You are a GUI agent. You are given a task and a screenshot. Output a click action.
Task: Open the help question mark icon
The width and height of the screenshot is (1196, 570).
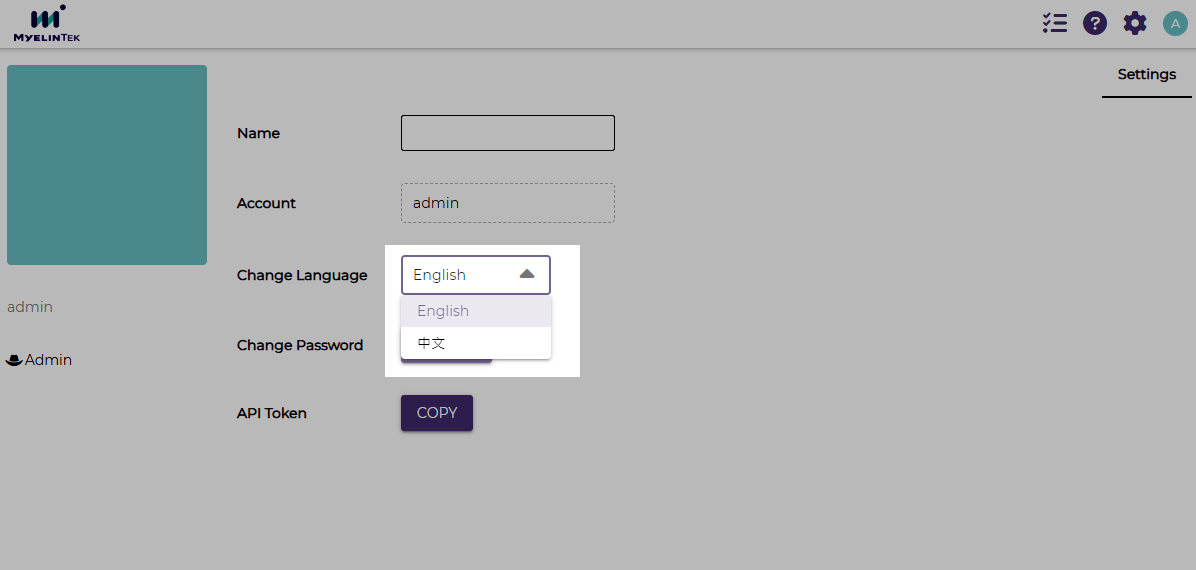coord(1095,23)
